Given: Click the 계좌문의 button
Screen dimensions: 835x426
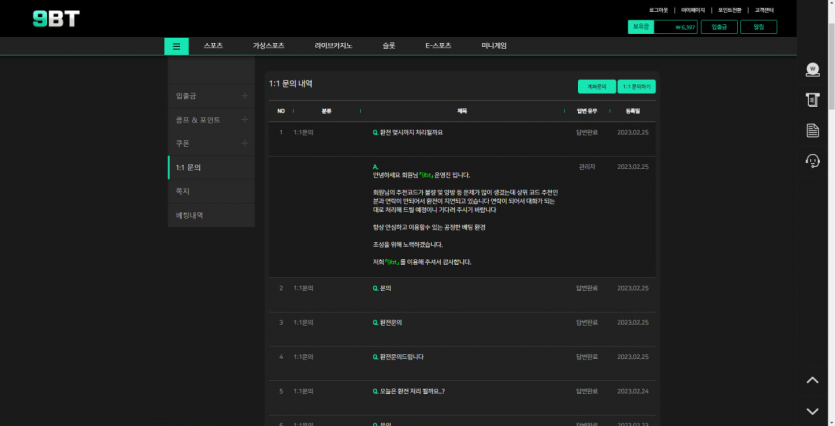Looking at the screenshot, I should [596, 87].
